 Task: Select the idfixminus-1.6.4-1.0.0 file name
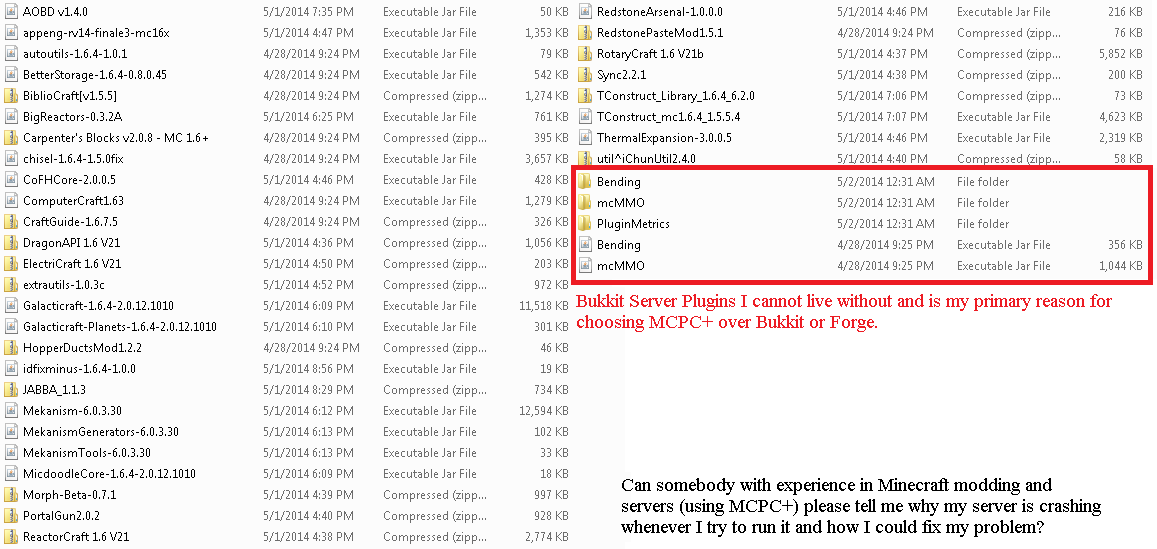click(x=79, y=369)
